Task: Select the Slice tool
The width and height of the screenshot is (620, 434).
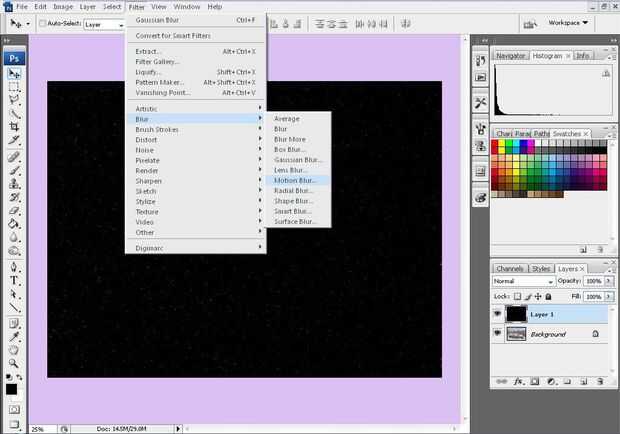Action: coord(14,140)
